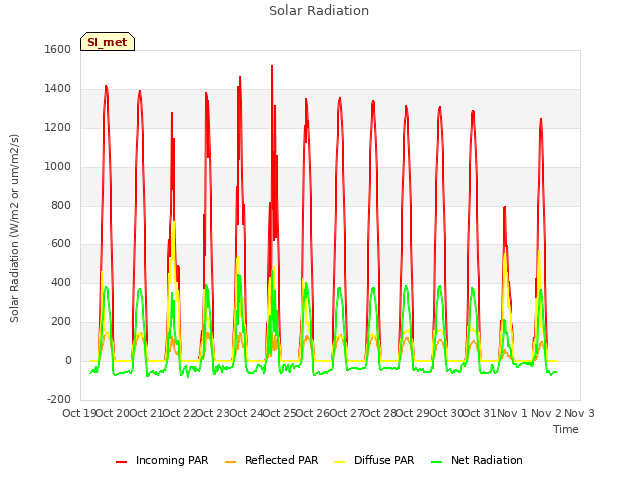
Task: Click the tallest red peak near 1500
Action: click(272, 66)
